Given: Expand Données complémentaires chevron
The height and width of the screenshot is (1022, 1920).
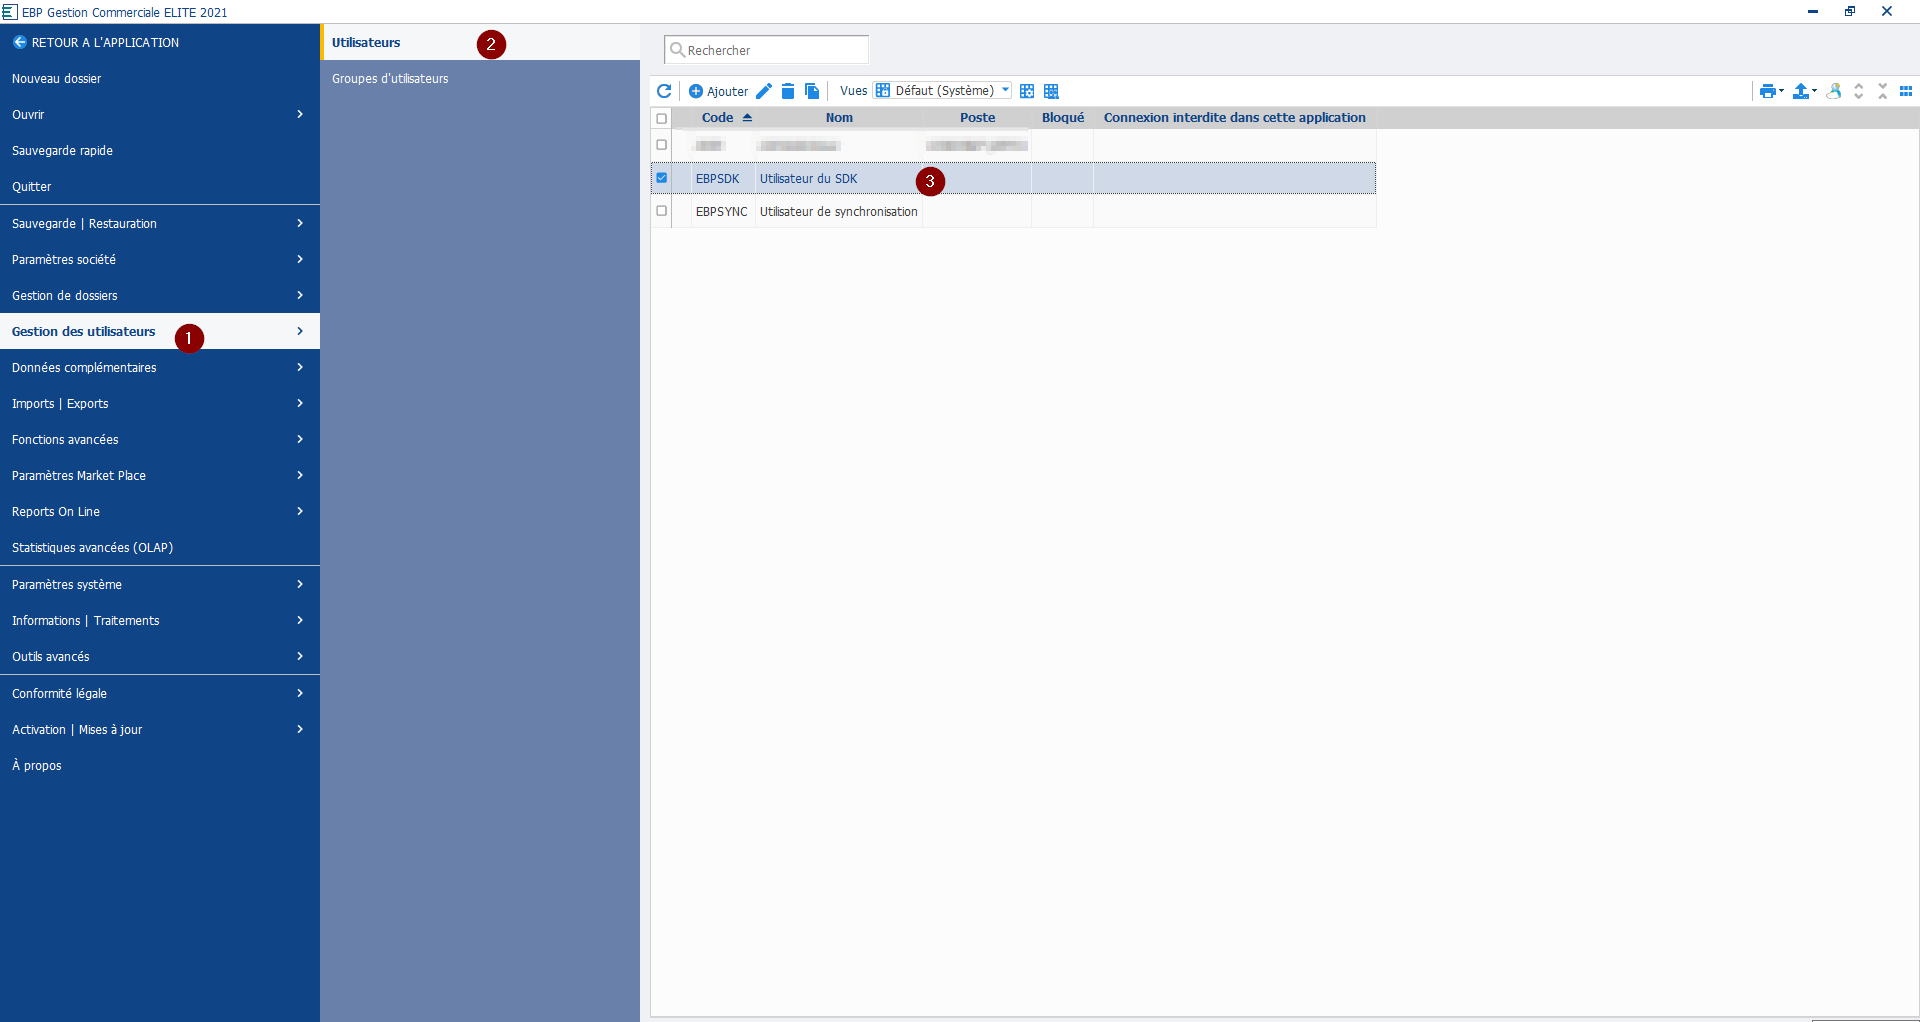Looking at the screenshot, I should [x=300, y=367].
